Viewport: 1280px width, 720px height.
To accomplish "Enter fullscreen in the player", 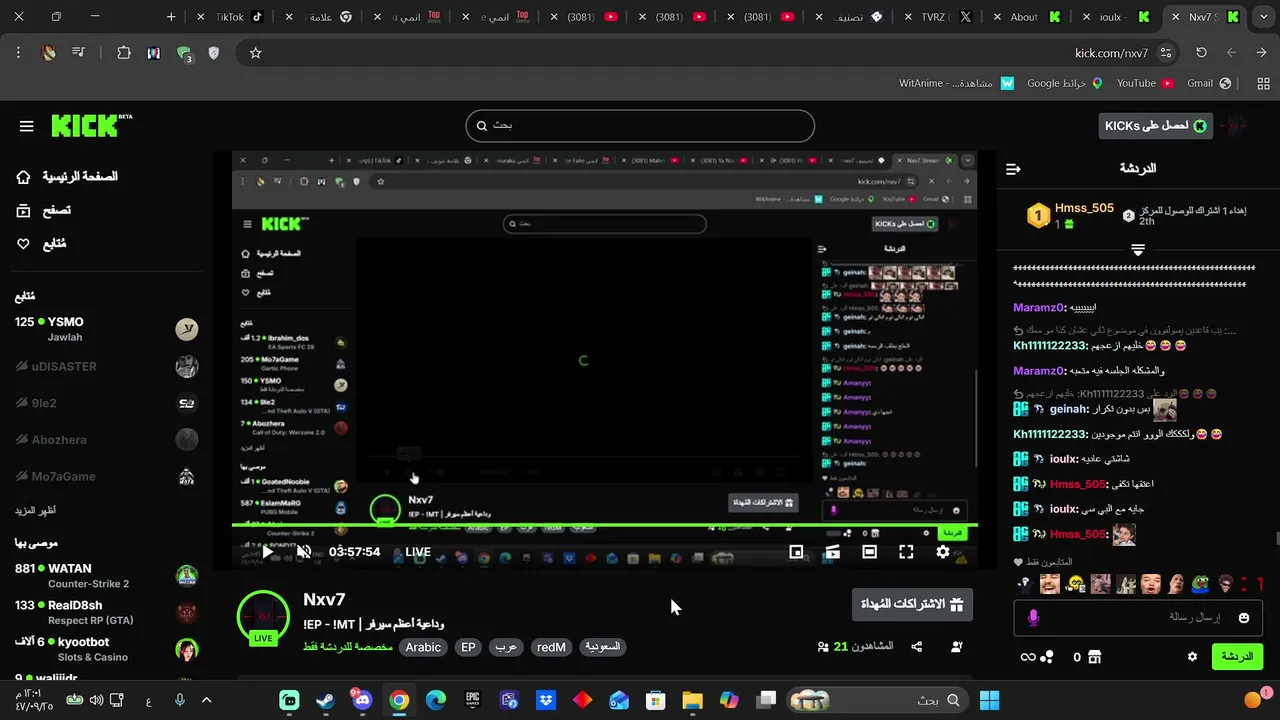I will [x=906, y=551].
